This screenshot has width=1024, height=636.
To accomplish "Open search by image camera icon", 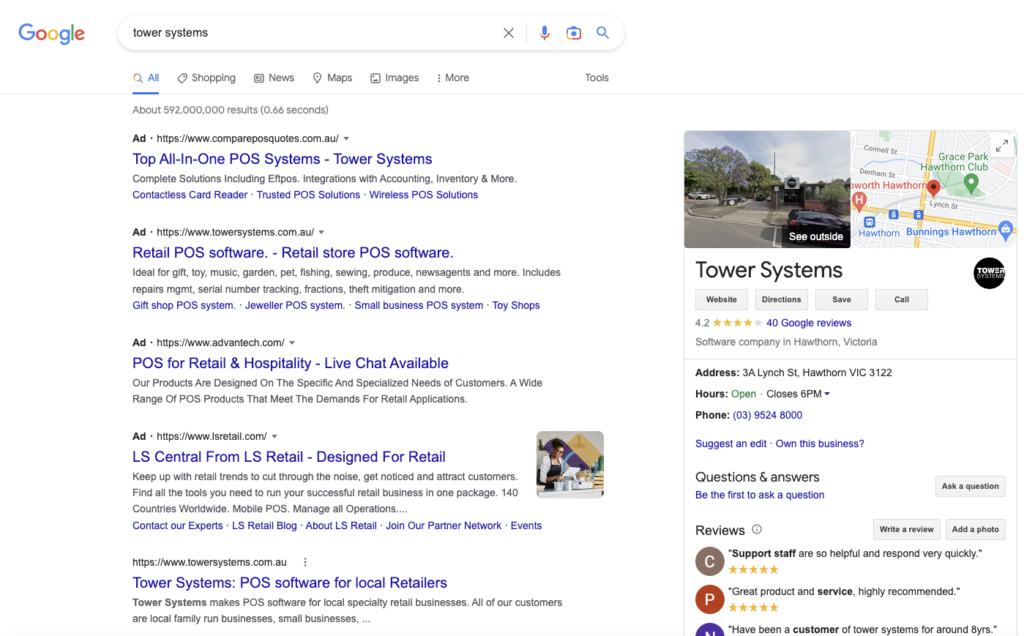I will [x=573, y=33].
